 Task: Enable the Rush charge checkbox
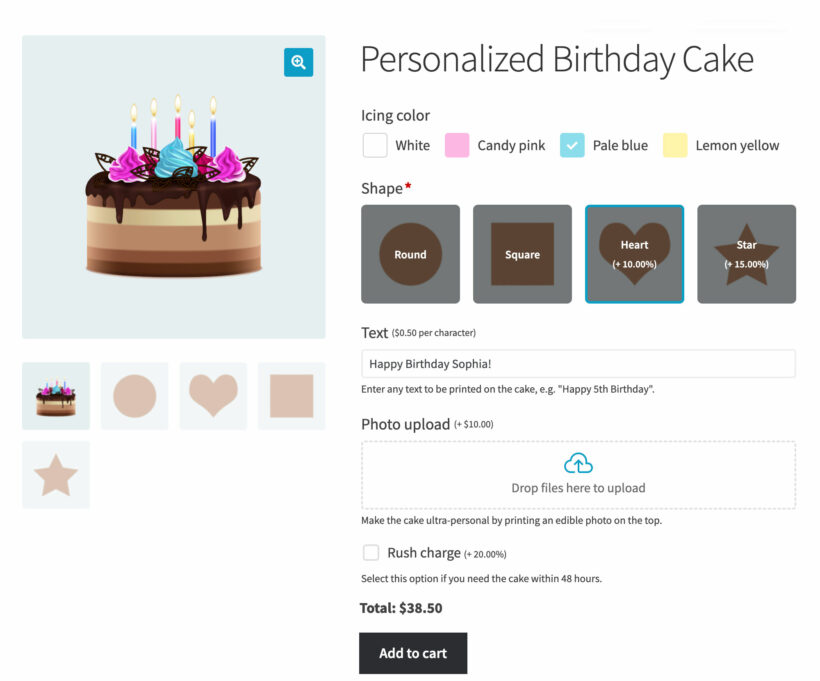[x=370, y=553]
